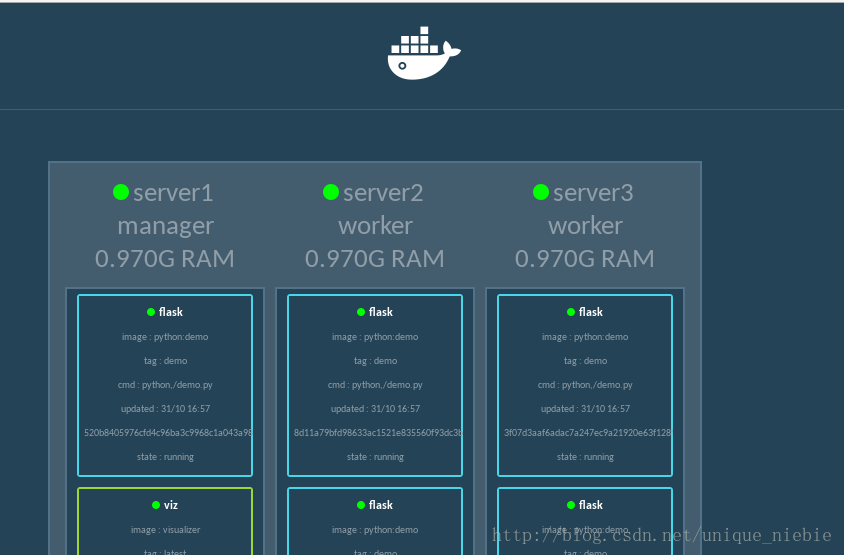The height and width of the screenshot is (555, 844).
Task: Select the server1 manager node heading
Action: 165,225
